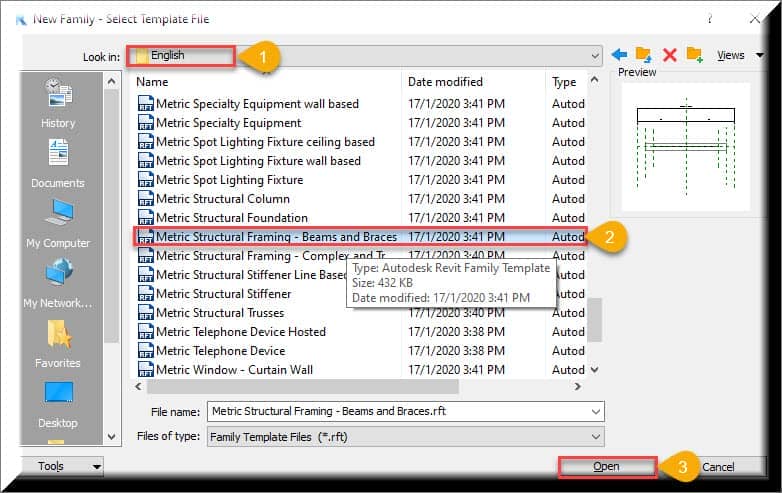This screenshot has height=493, width=782.
Task: Open the Views menu
Action: [740, 55]
